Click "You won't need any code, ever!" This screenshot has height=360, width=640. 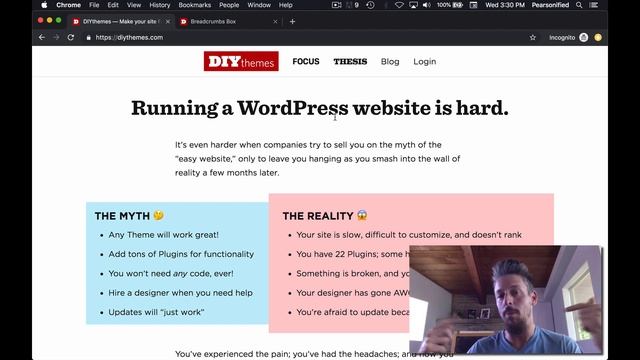coord(171,273)
